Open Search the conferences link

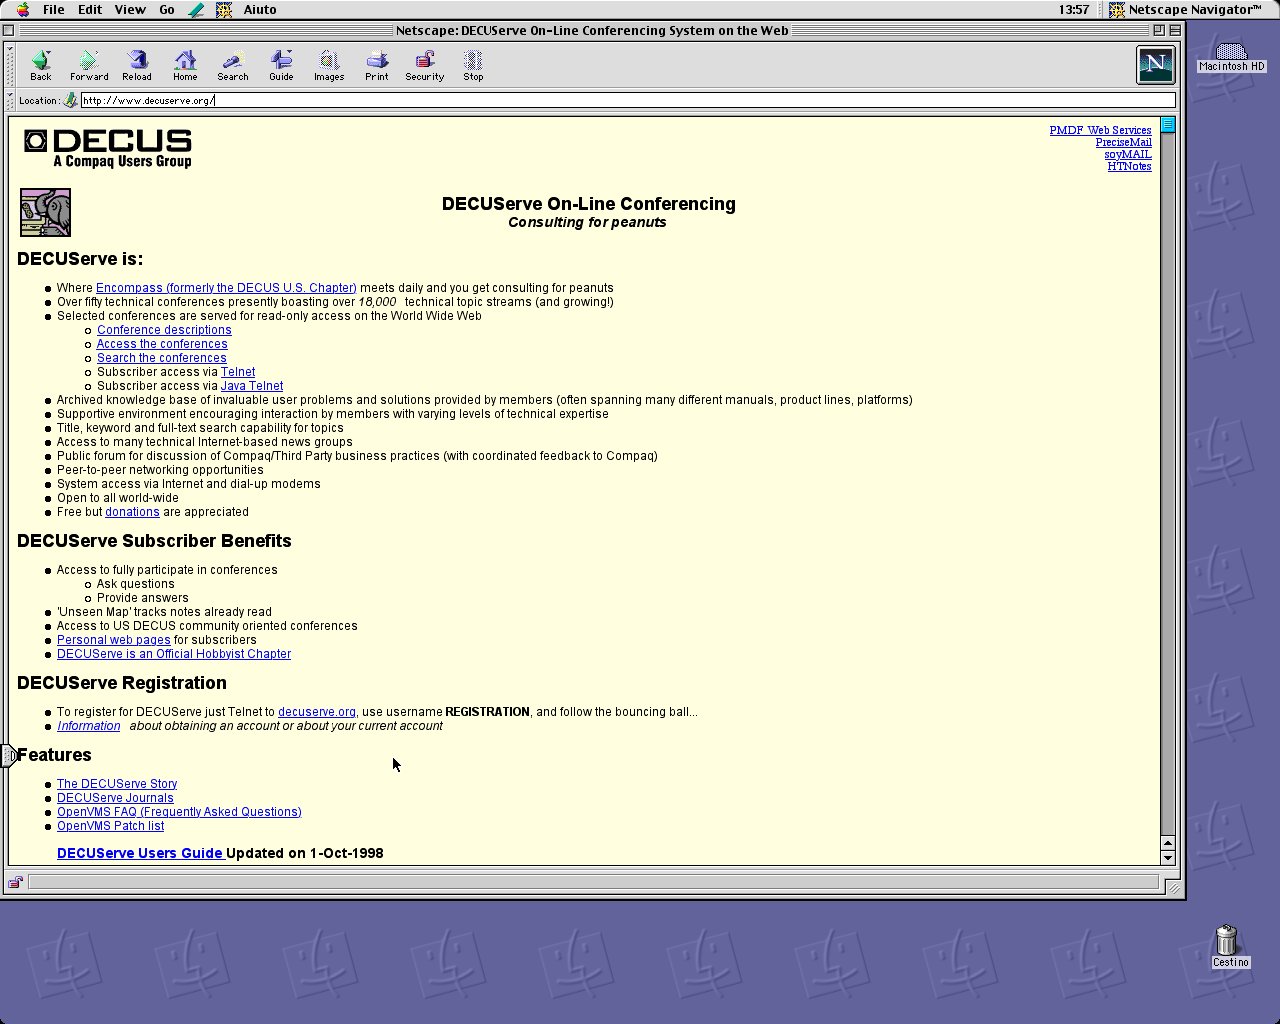pos(162,358)
